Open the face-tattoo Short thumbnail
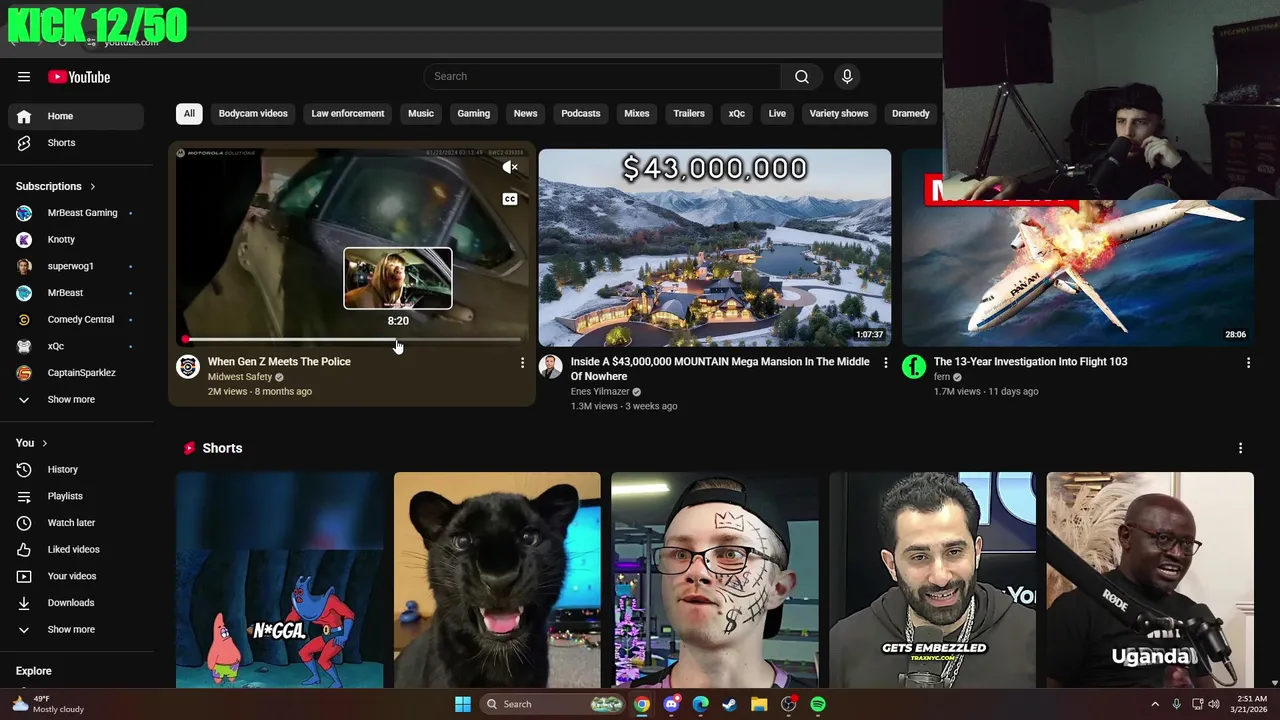The height and width of the screenshot is (720, 1280). pyautogui.click(x=715, y=580)
